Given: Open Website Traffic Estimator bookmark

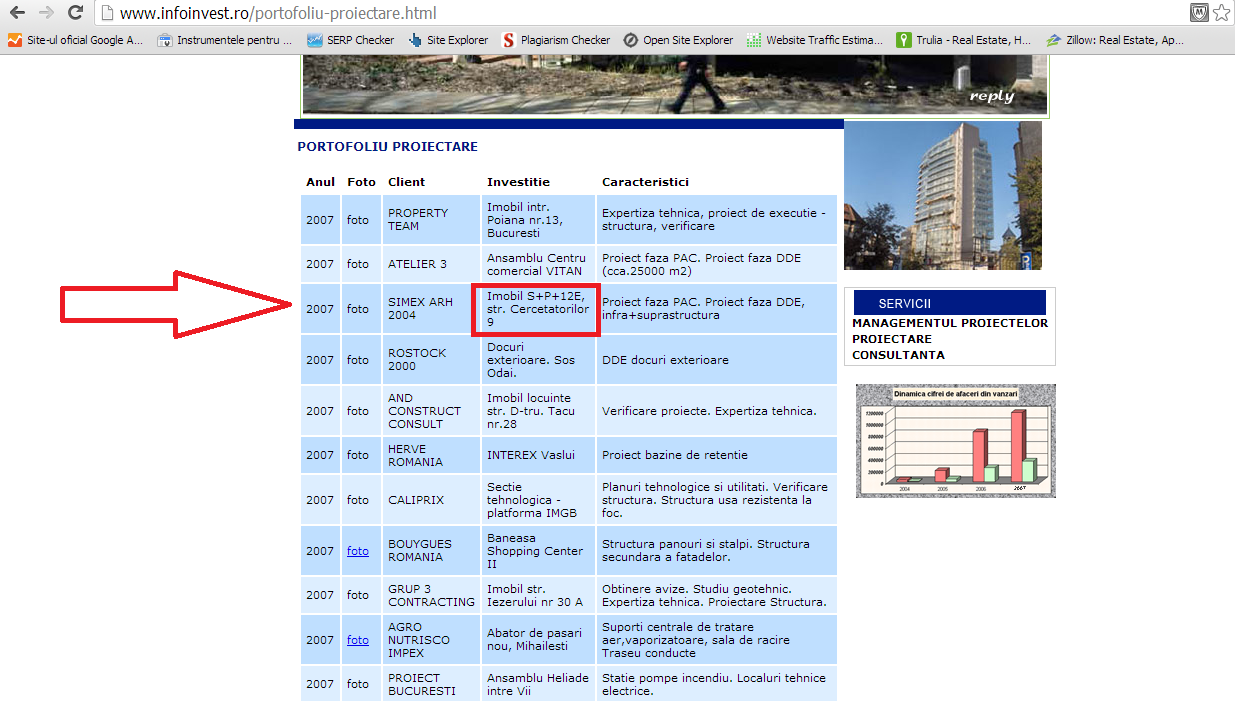Looking at the screenshot, I should click(815, 40).
